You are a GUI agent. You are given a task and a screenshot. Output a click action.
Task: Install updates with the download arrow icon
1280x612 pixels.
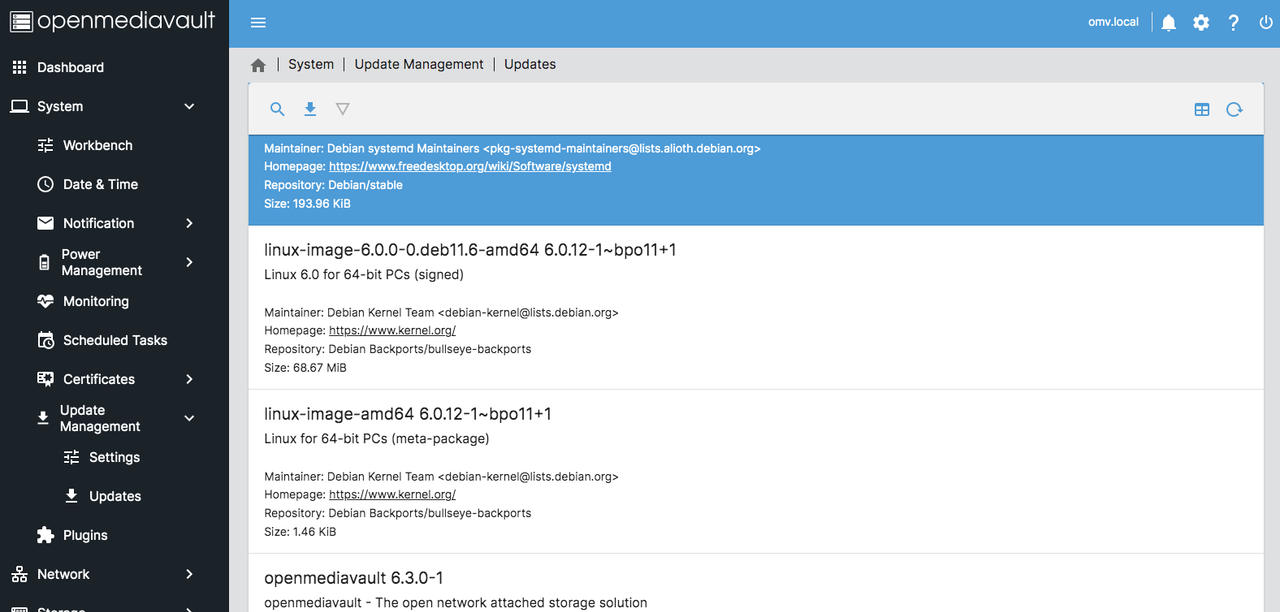click(310, 109)
